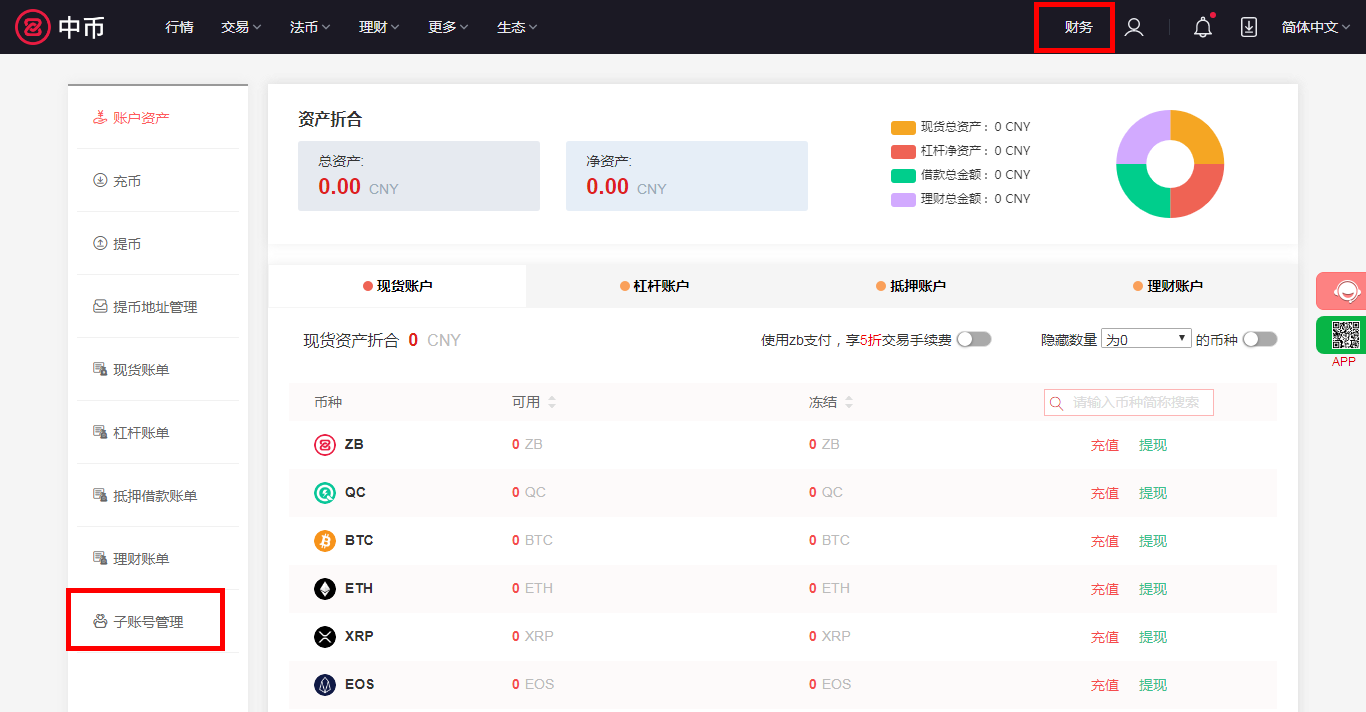The width and height of the screenshot is (1366, 712).
Task: Click the 总资产 0.00 CNY card
Action: click(419, 176)
